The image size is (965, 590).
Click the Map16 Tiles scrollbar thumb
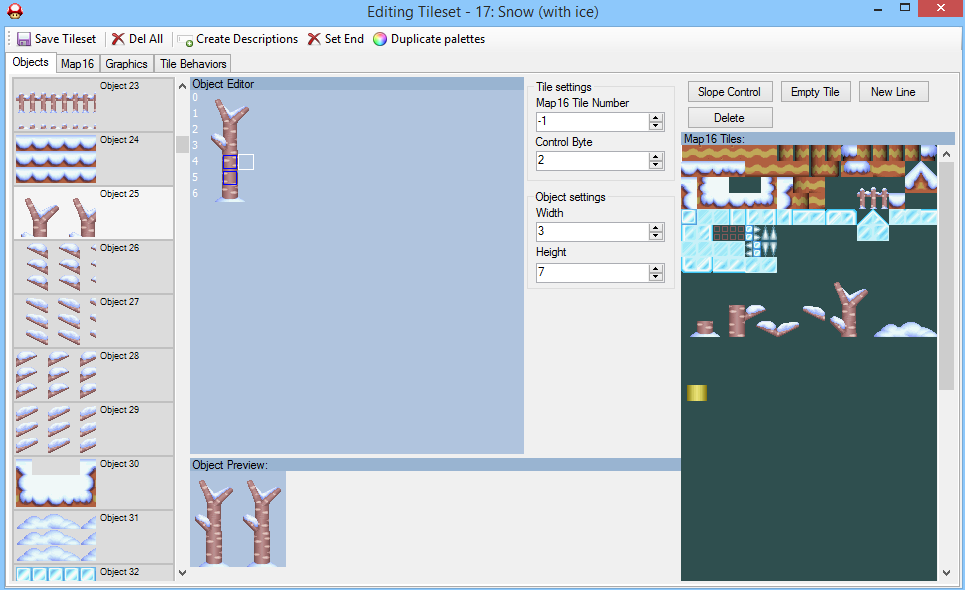[x=947, y=277]
